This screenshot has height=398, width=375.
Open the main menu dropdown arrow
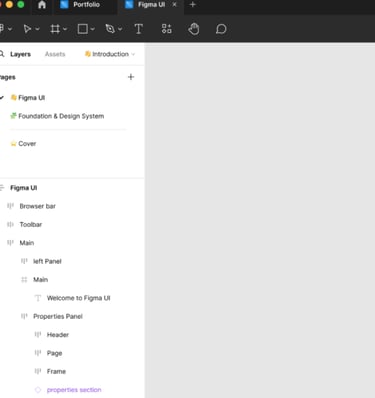[10, 29]
